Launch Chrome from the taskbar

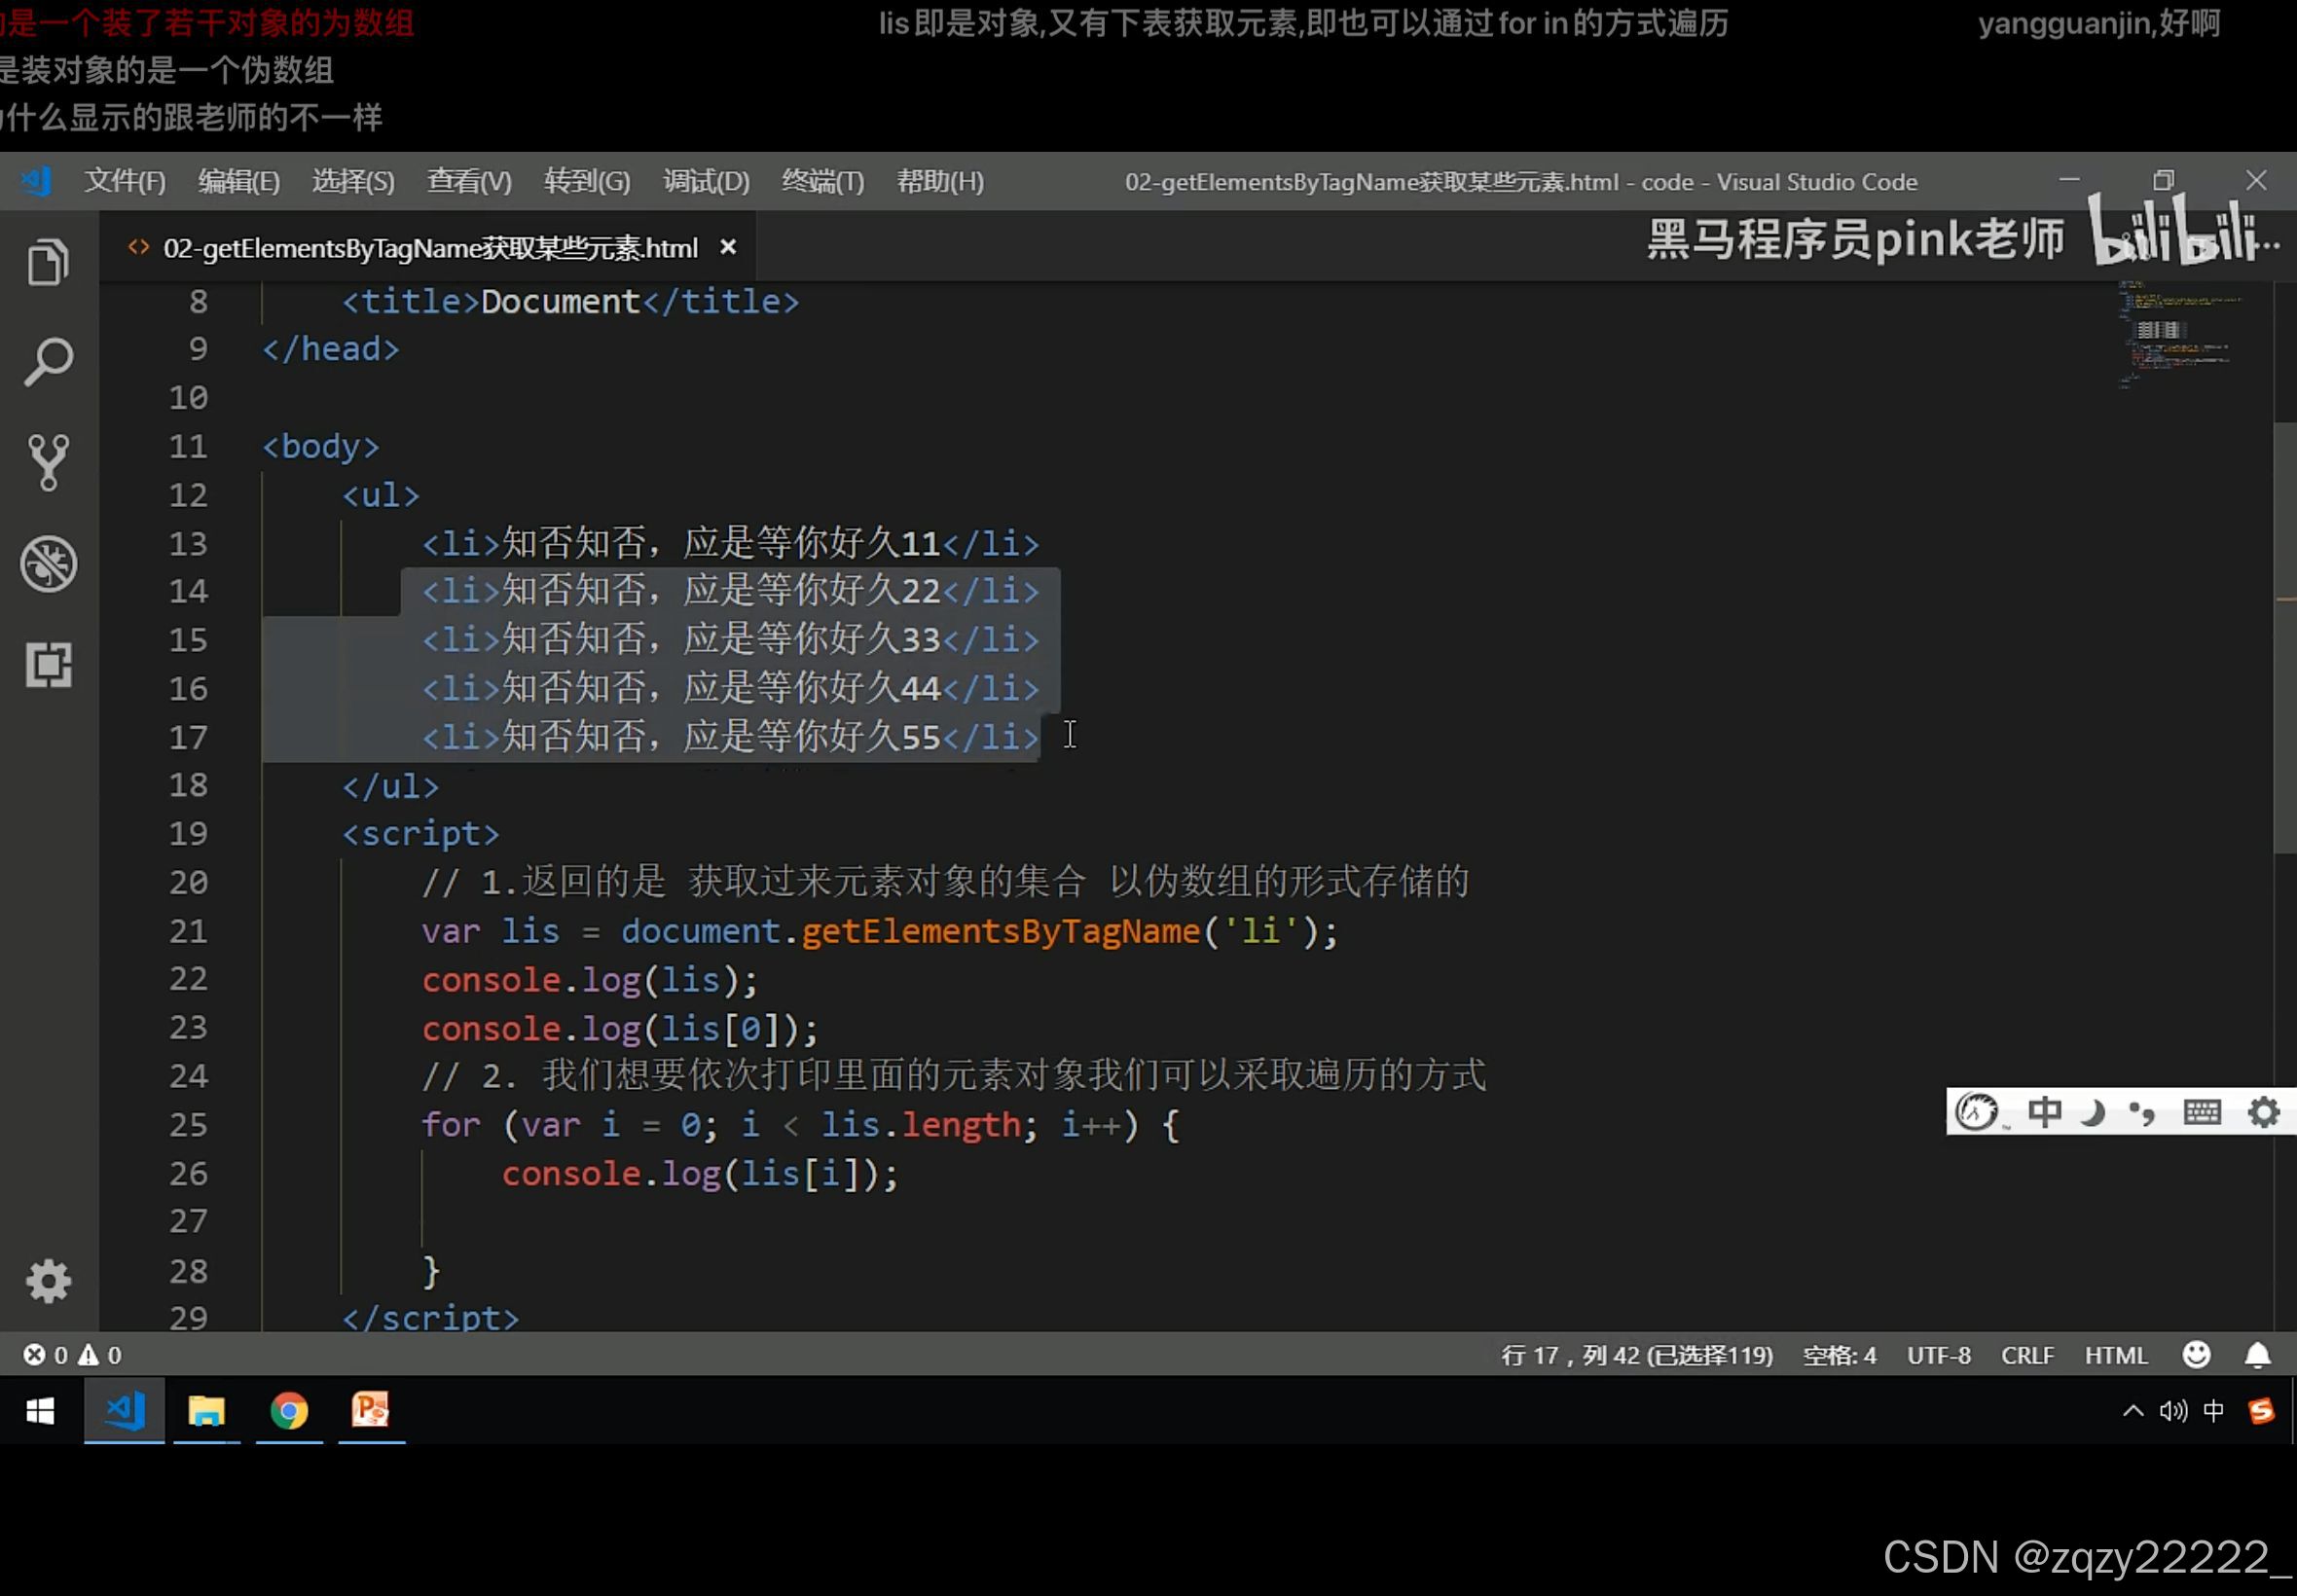click(x=288, y=1410)
